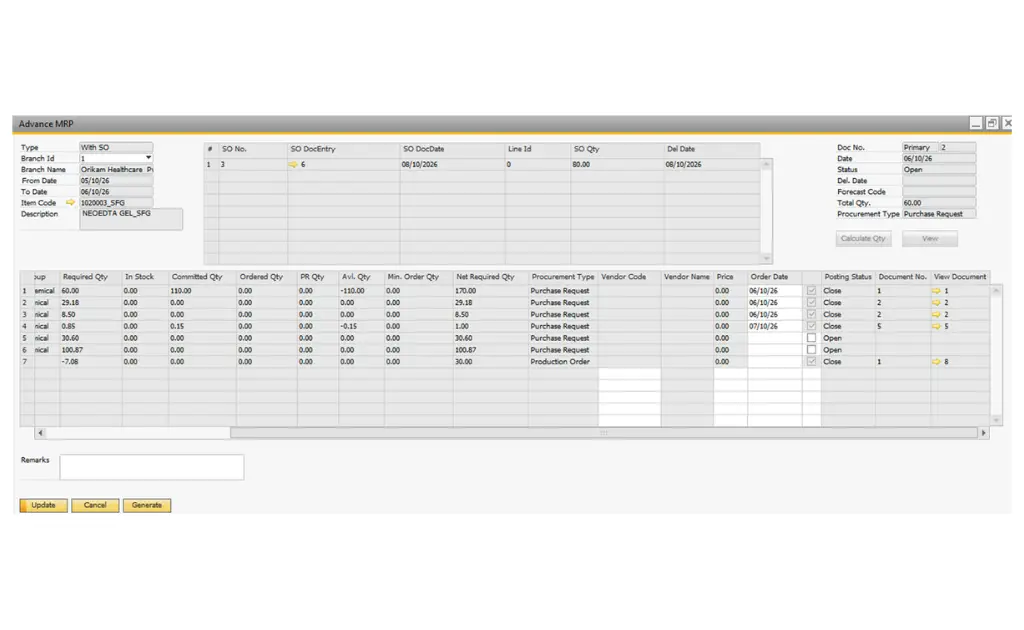
Task: Click down arrow of SO grid scrollbar
Action: [766, 258]
